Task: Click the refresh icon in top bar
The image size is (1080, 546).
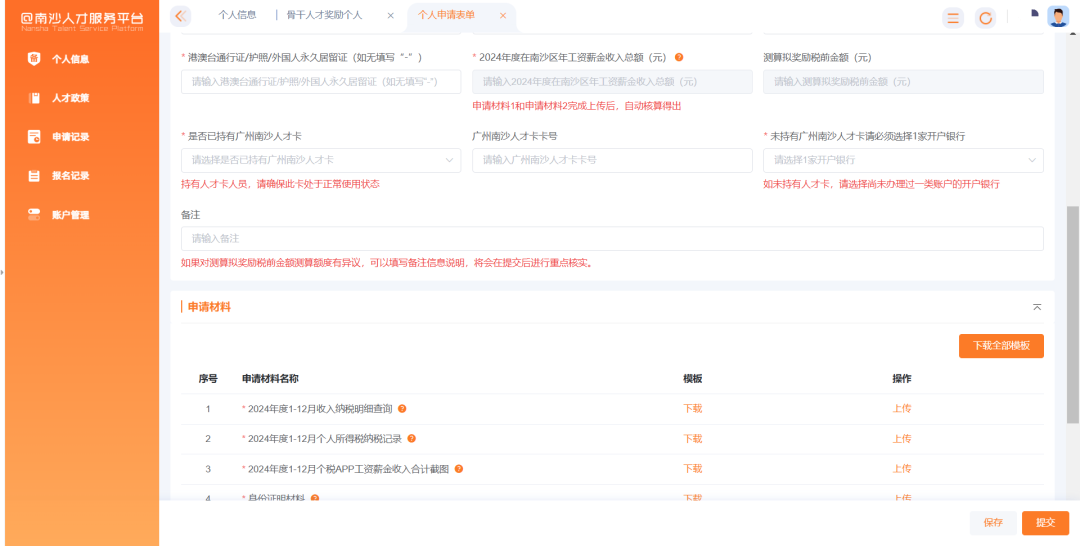Action: point(985,18)
